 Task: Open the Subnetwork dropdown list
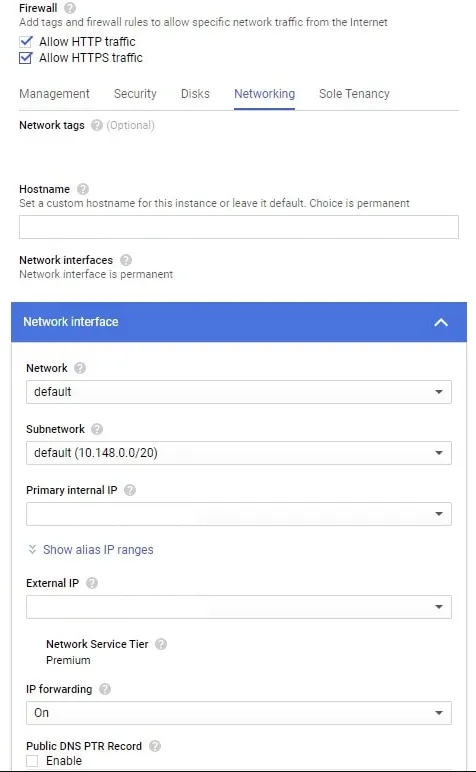(239, 453)
